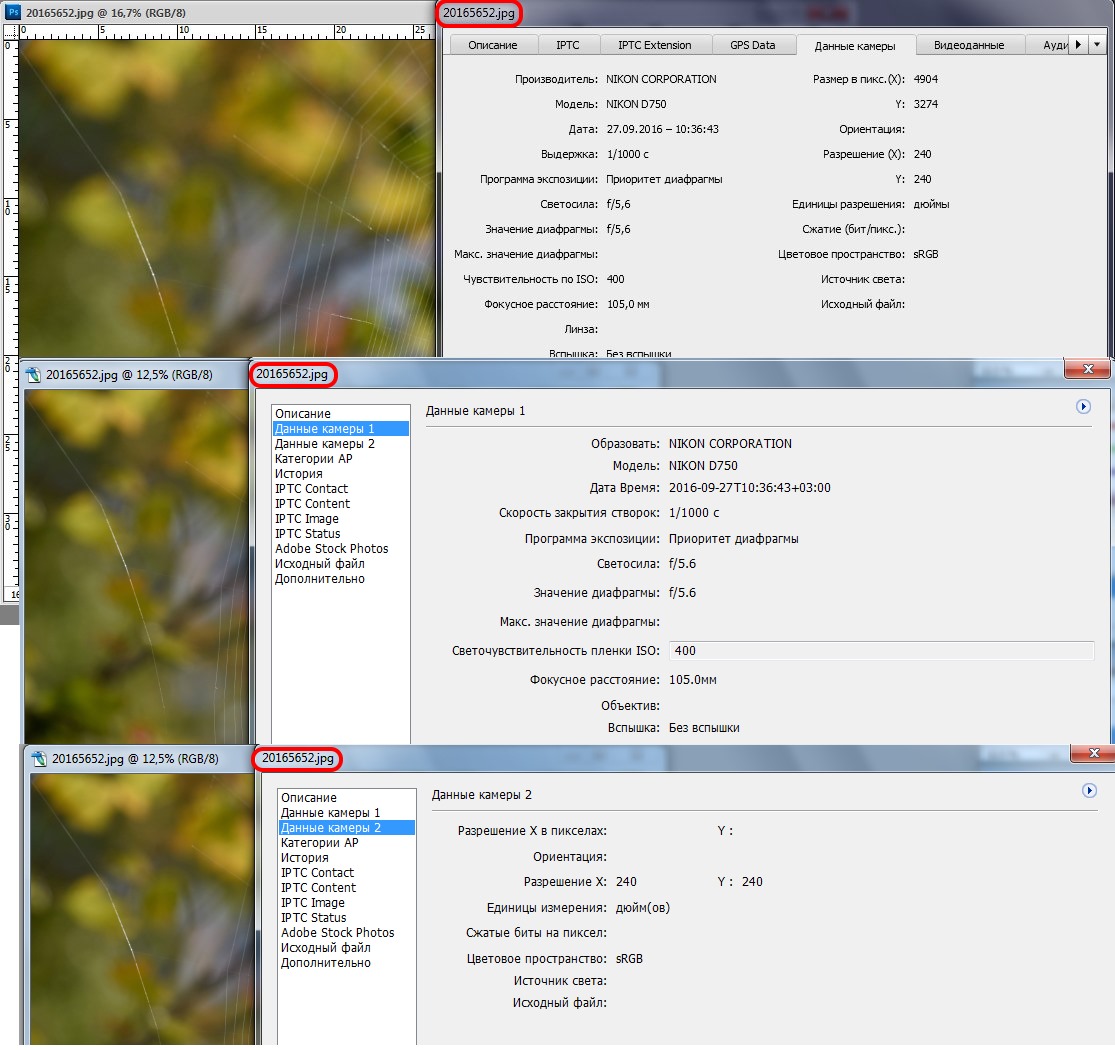This screenshot has height=1050, width=1115.
Task: Open the round arrow menu of Данные камеры 1 panel
Action: click(x=1083, y=407)
